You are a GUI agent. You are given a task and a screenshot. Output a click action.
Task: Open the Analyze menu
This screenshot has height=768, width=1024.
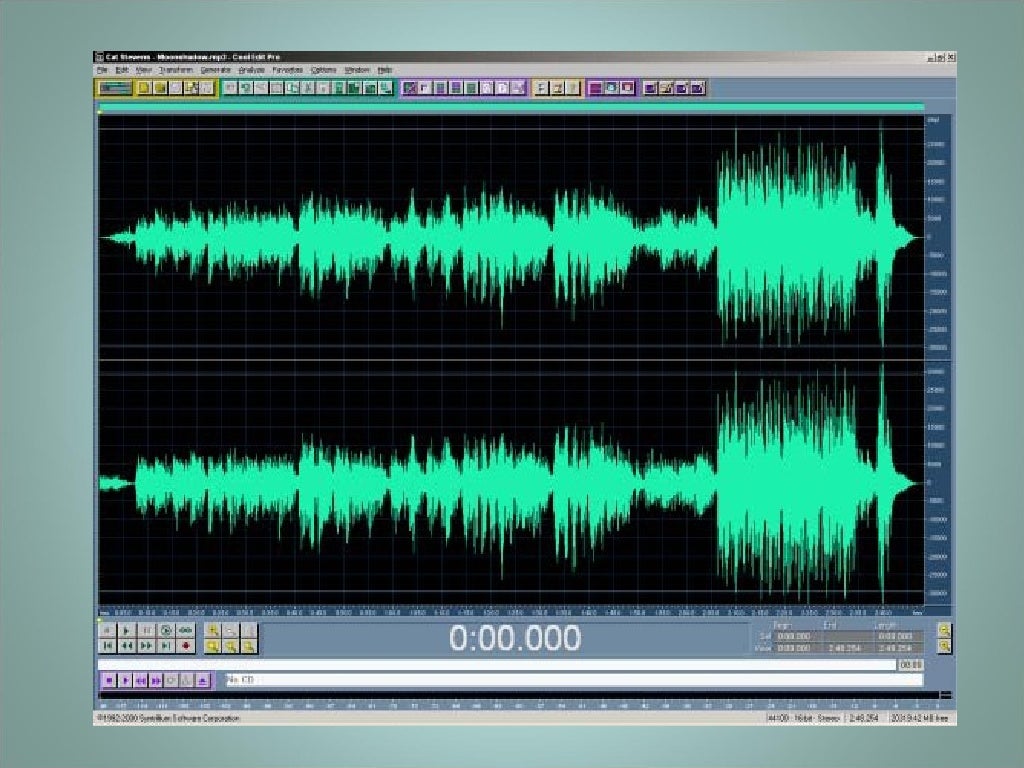[x=251, y=70]
